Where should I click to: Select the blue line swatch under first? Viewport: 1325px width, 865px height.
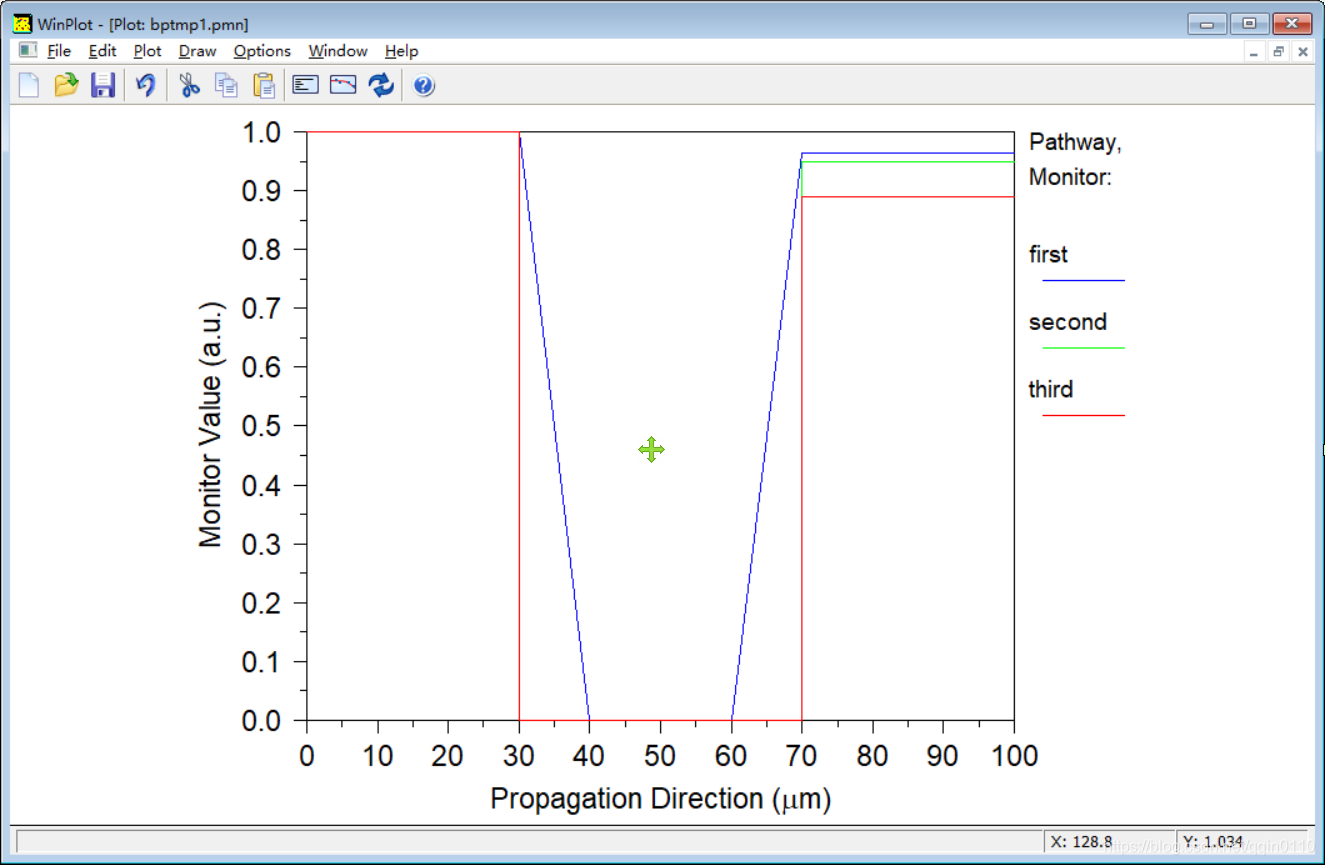click(x=1083, y=281)
